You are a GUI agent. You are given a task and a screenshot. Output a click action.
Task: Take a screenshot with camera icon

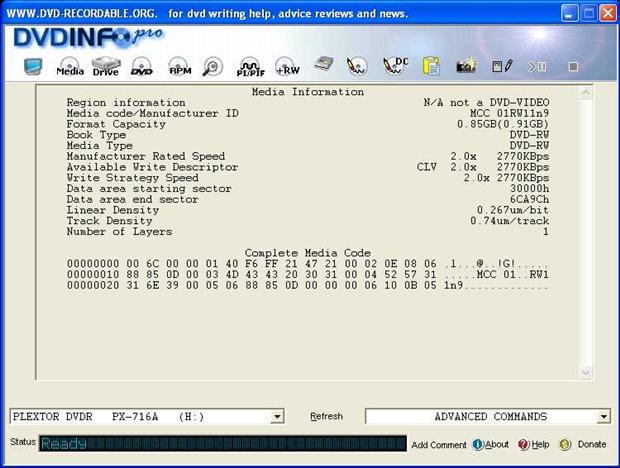[467, 66]
